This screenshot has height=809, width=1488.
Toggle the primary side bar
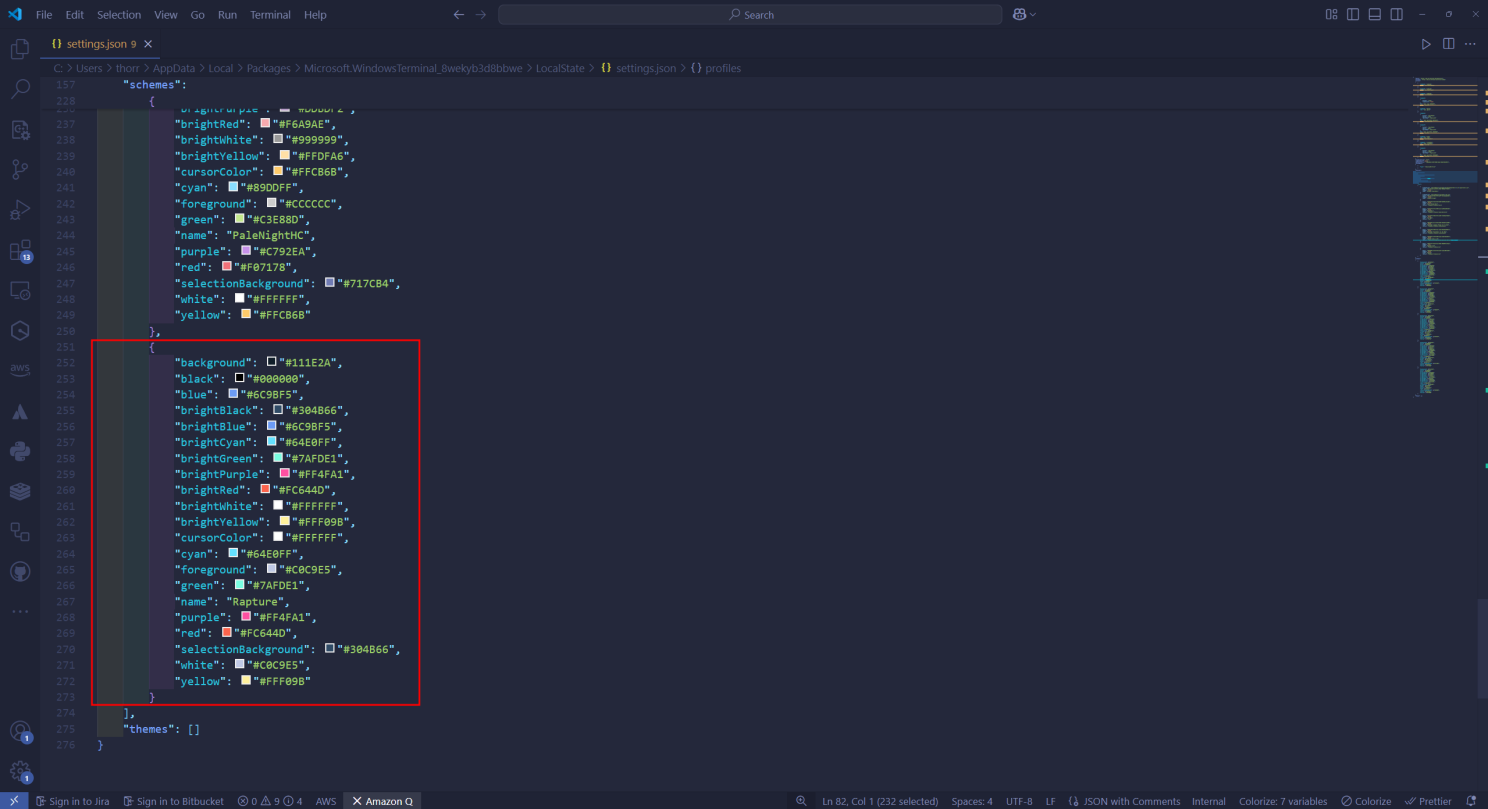click(1353, 14)
